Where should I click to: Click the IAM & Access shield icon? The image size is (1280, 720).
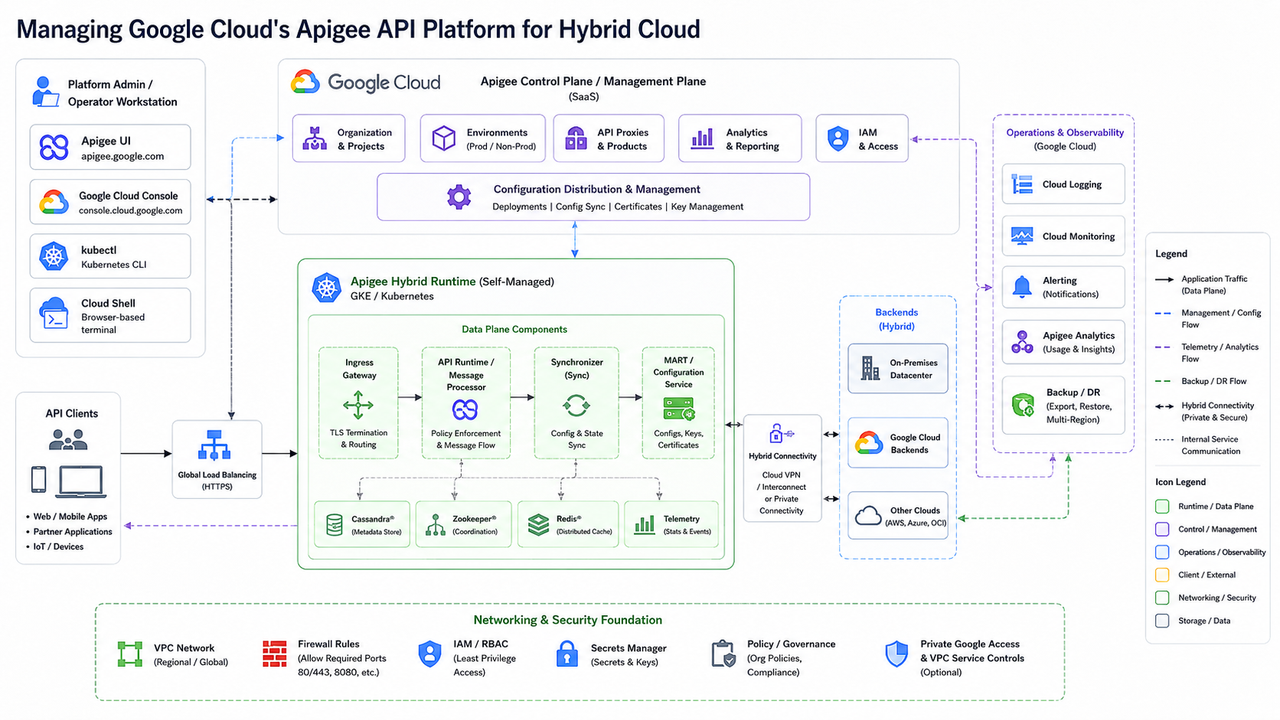pos(836,139)
